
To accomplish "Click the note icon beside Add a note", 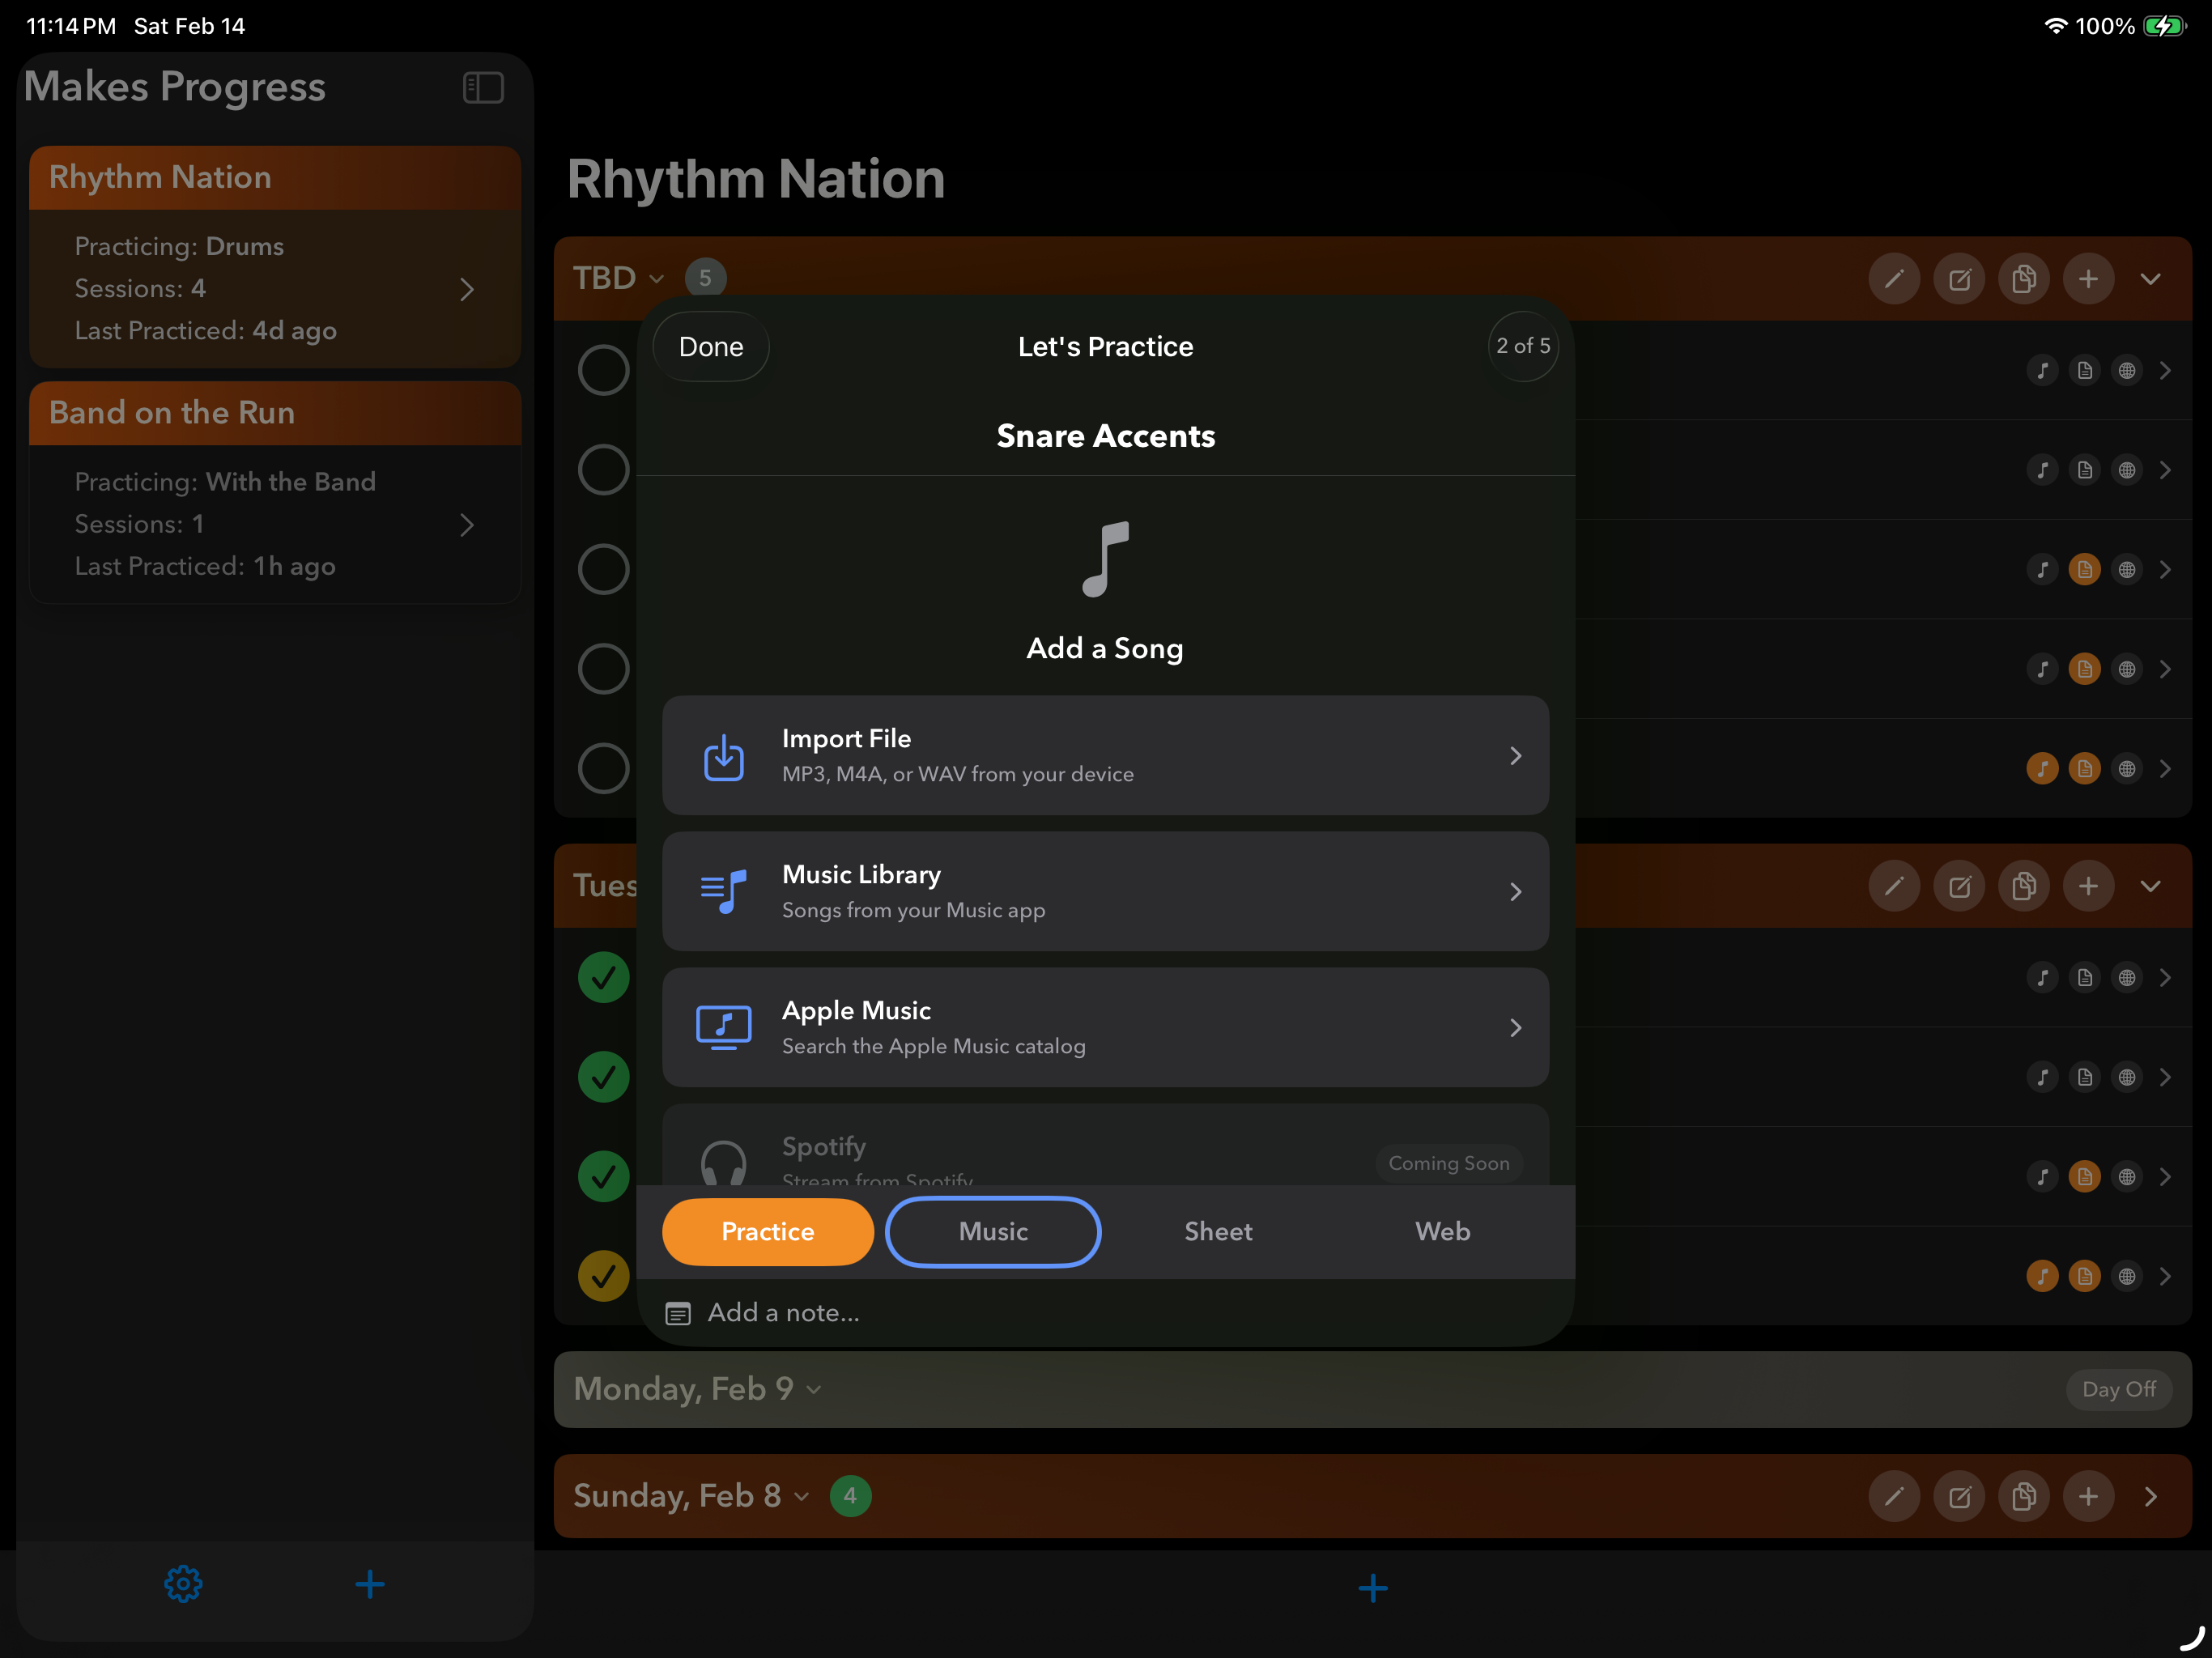I will (678, 1313).
